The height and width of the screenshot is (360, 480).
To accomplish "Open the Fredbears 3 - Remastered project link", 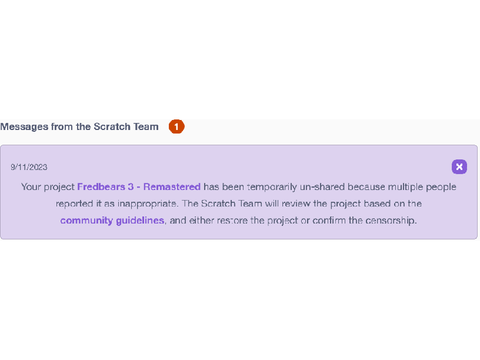I will click(139, 187).
